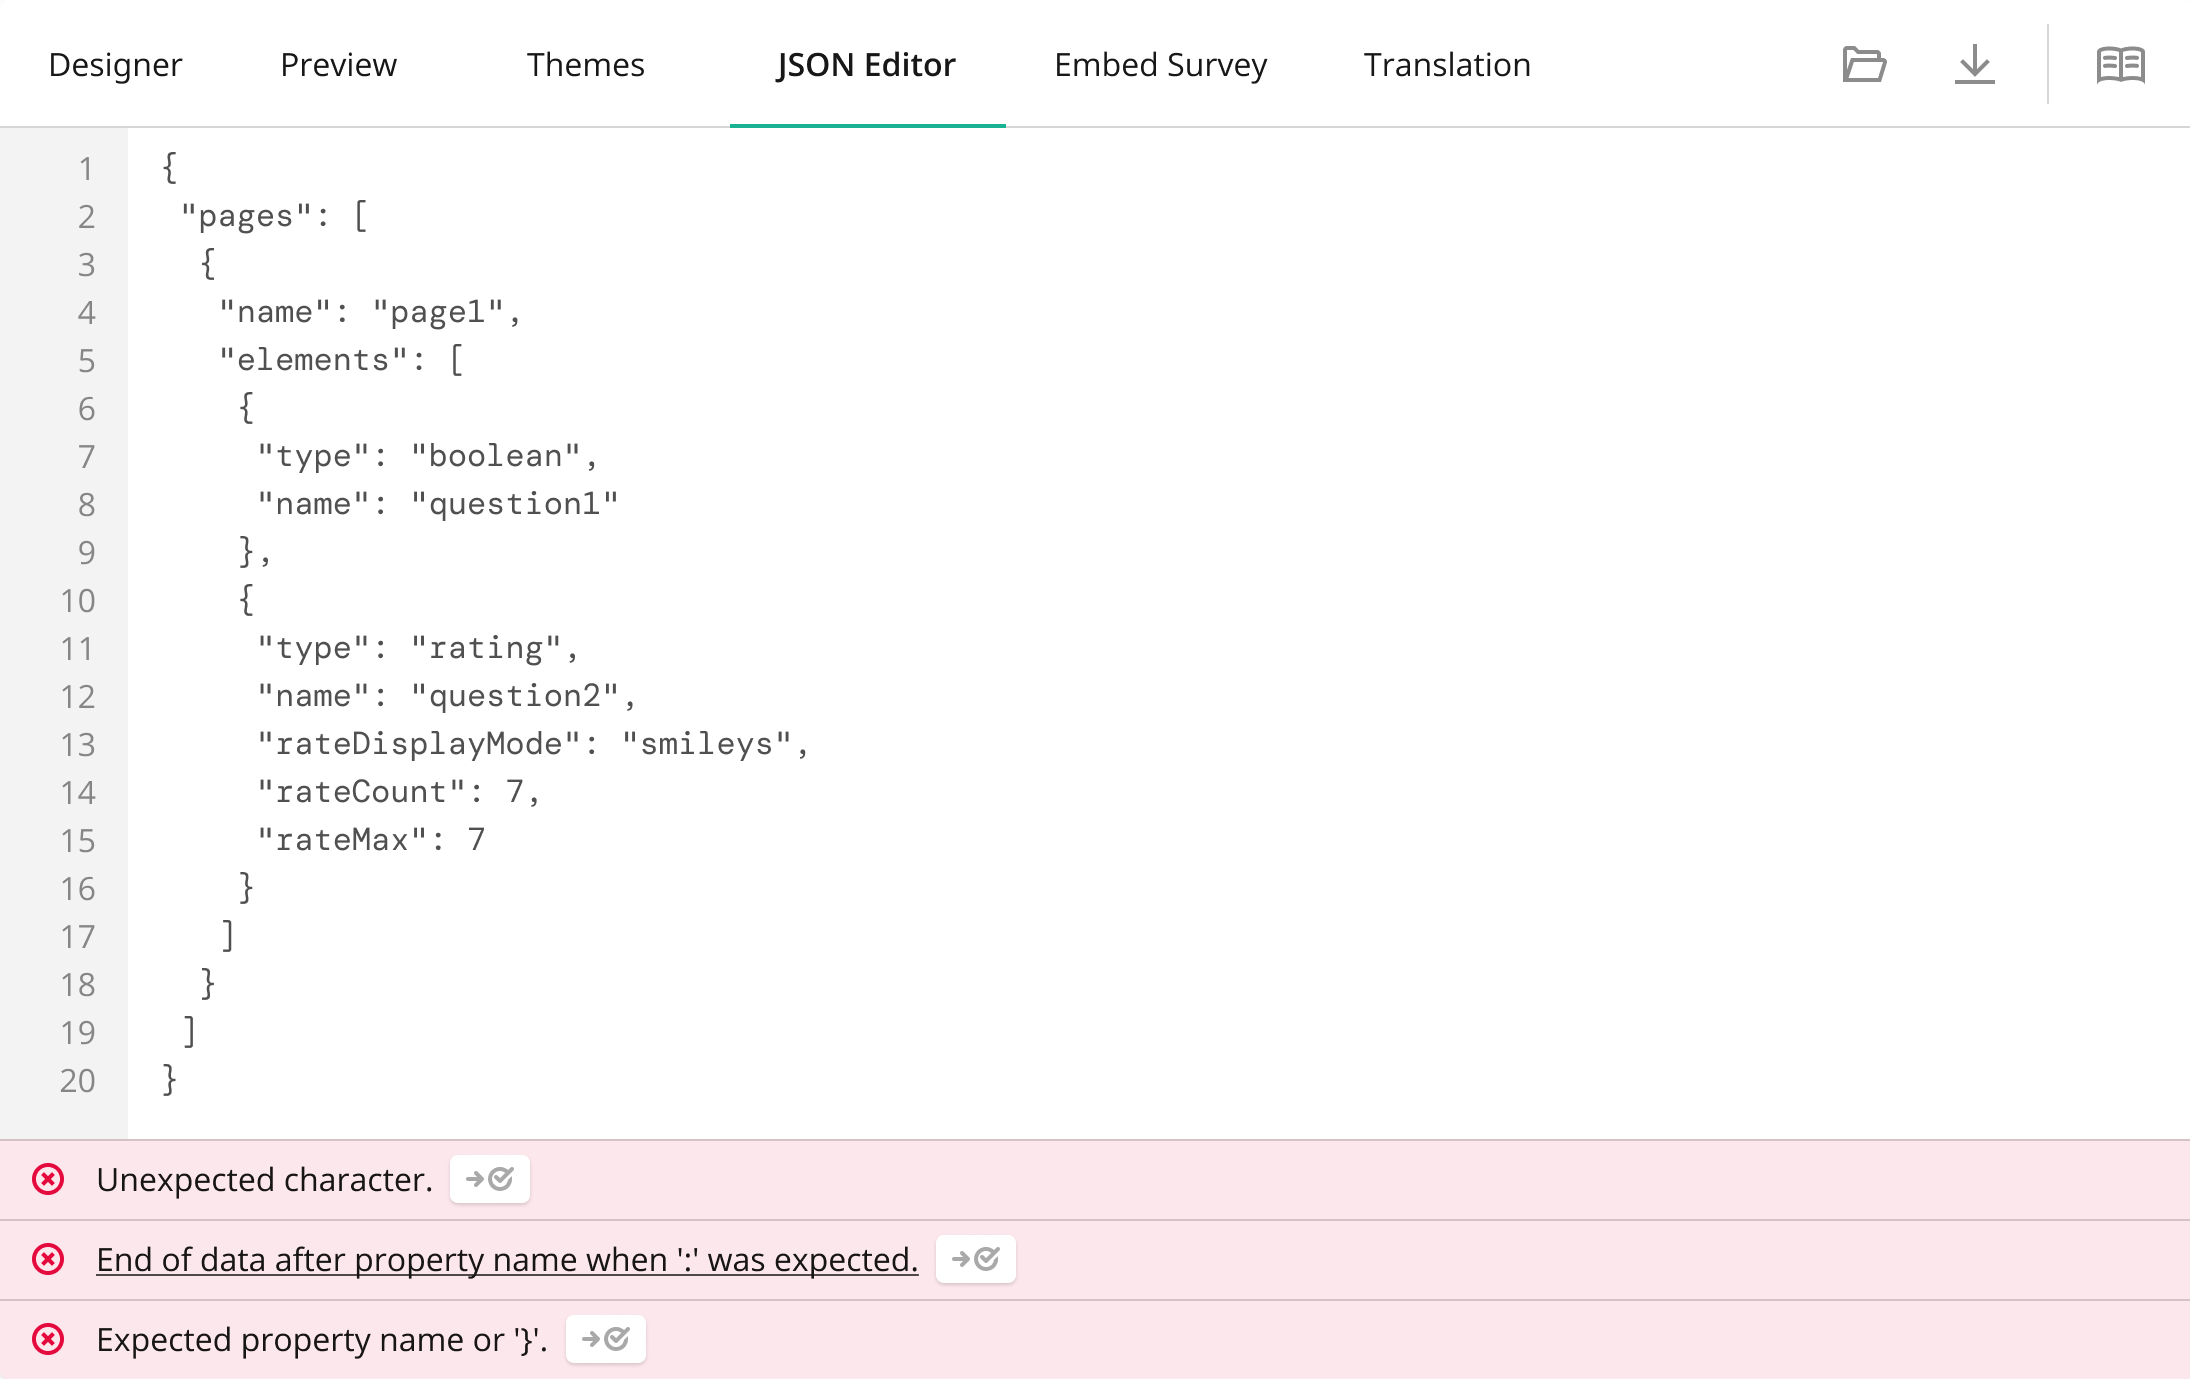Navigate to the Designer tab
Viewport: 2190px width, 1379px height.
113,65
